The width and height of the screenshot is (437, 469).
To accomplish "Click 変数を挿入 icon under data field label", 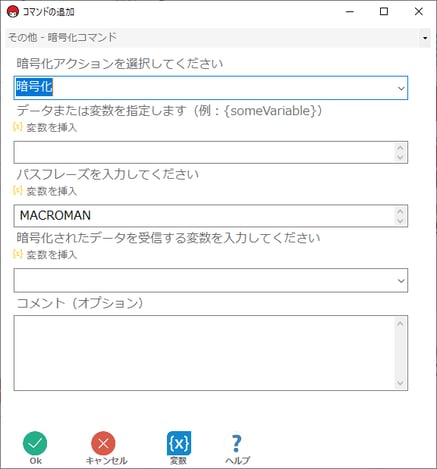I will tap(17, 127).
